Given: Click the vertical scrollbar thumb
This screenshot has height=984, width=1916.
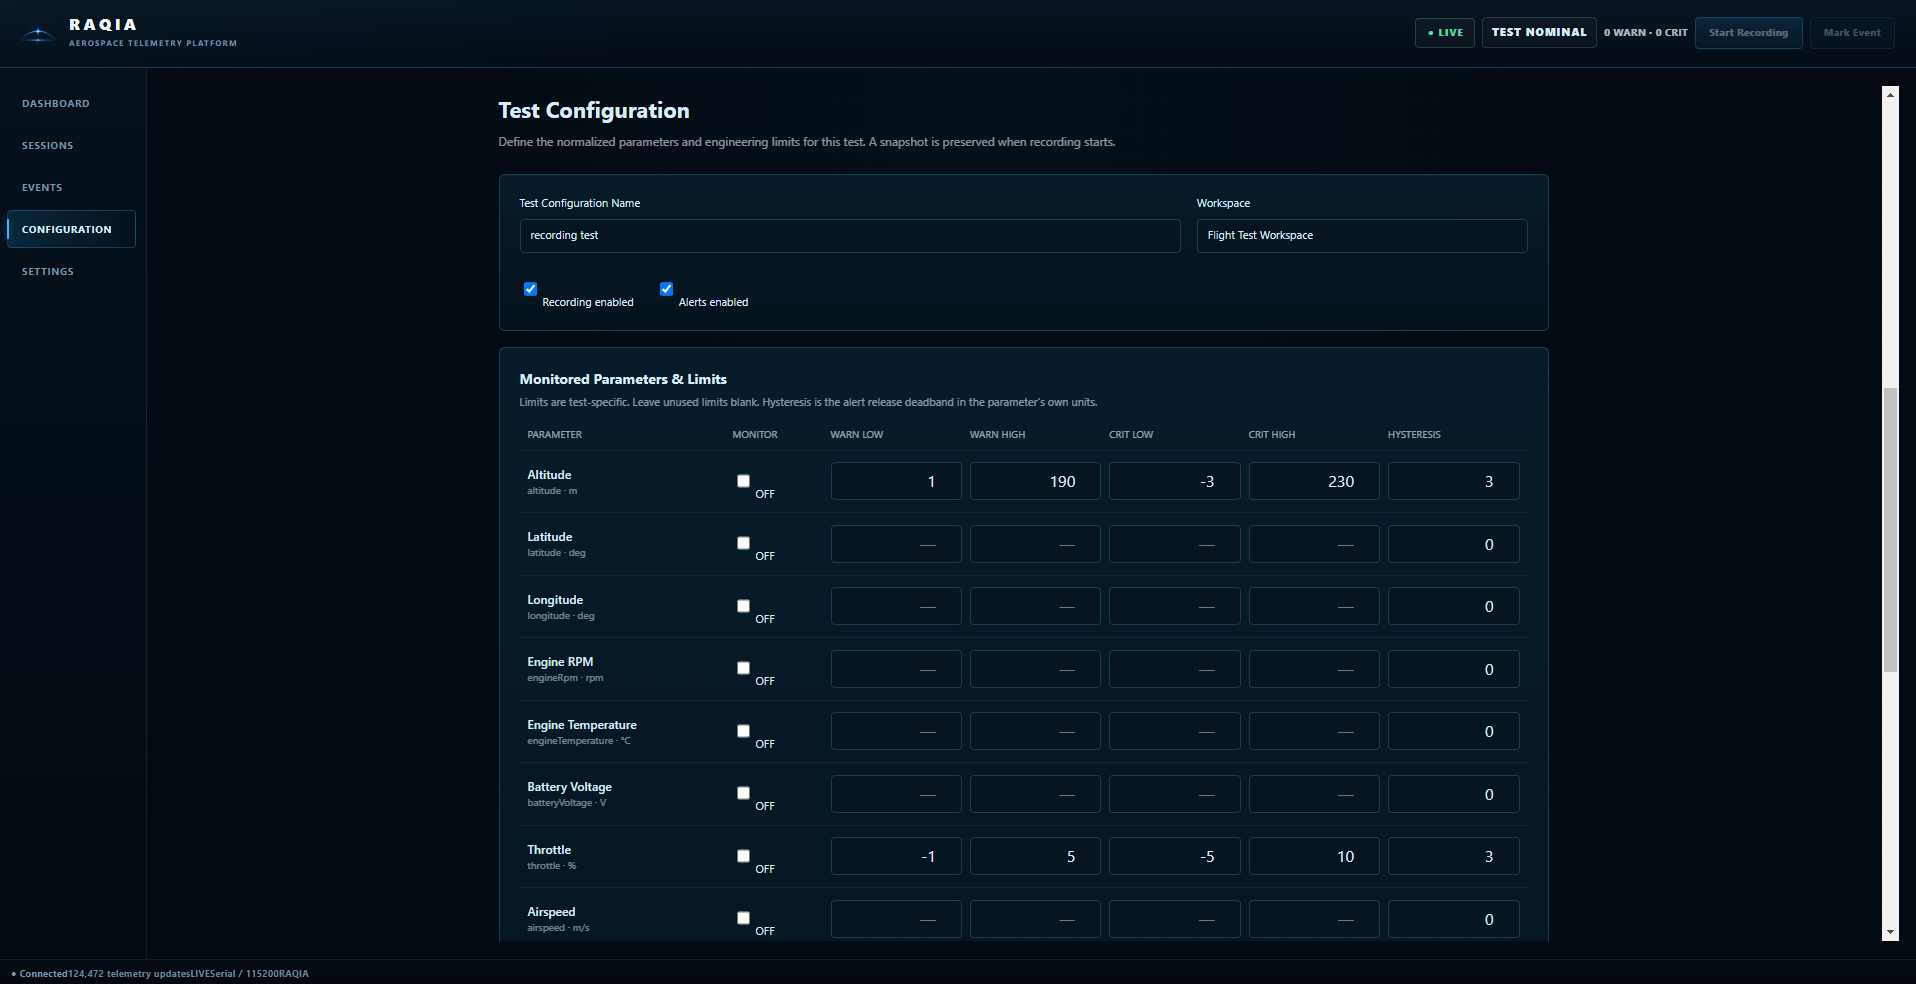Looking at the screenshot, I should (x=1890, y=530).
